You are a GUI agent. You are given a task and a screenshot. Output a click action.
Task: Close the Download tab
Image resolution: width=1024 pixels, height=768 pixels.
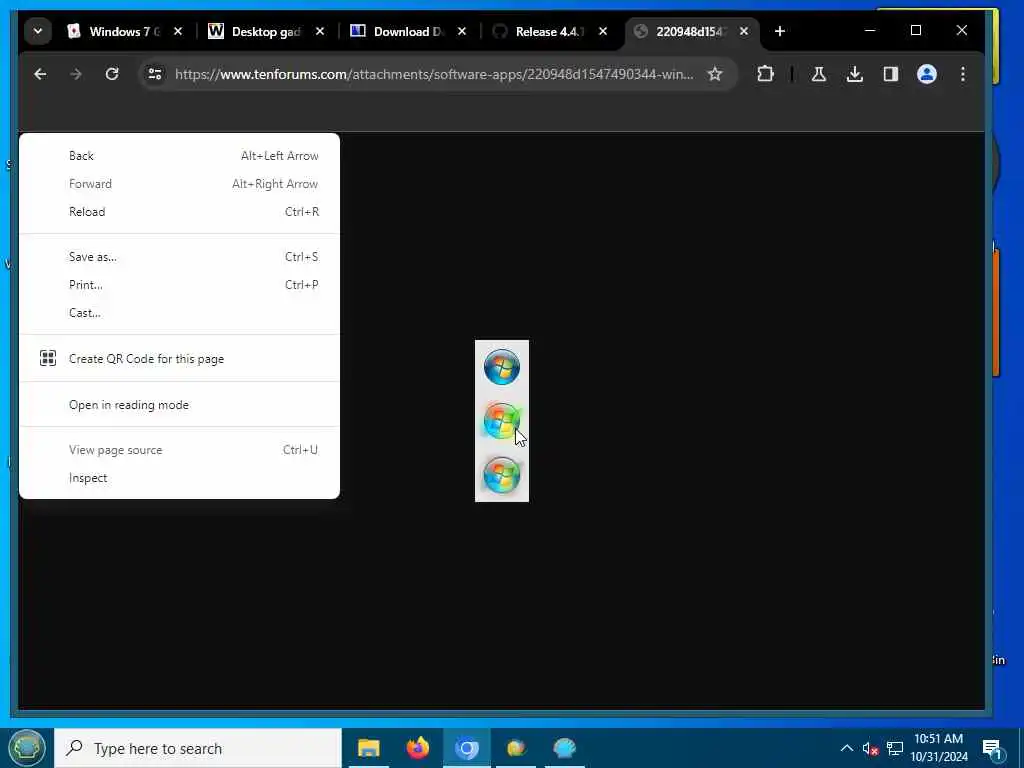(x=462, y=31)
